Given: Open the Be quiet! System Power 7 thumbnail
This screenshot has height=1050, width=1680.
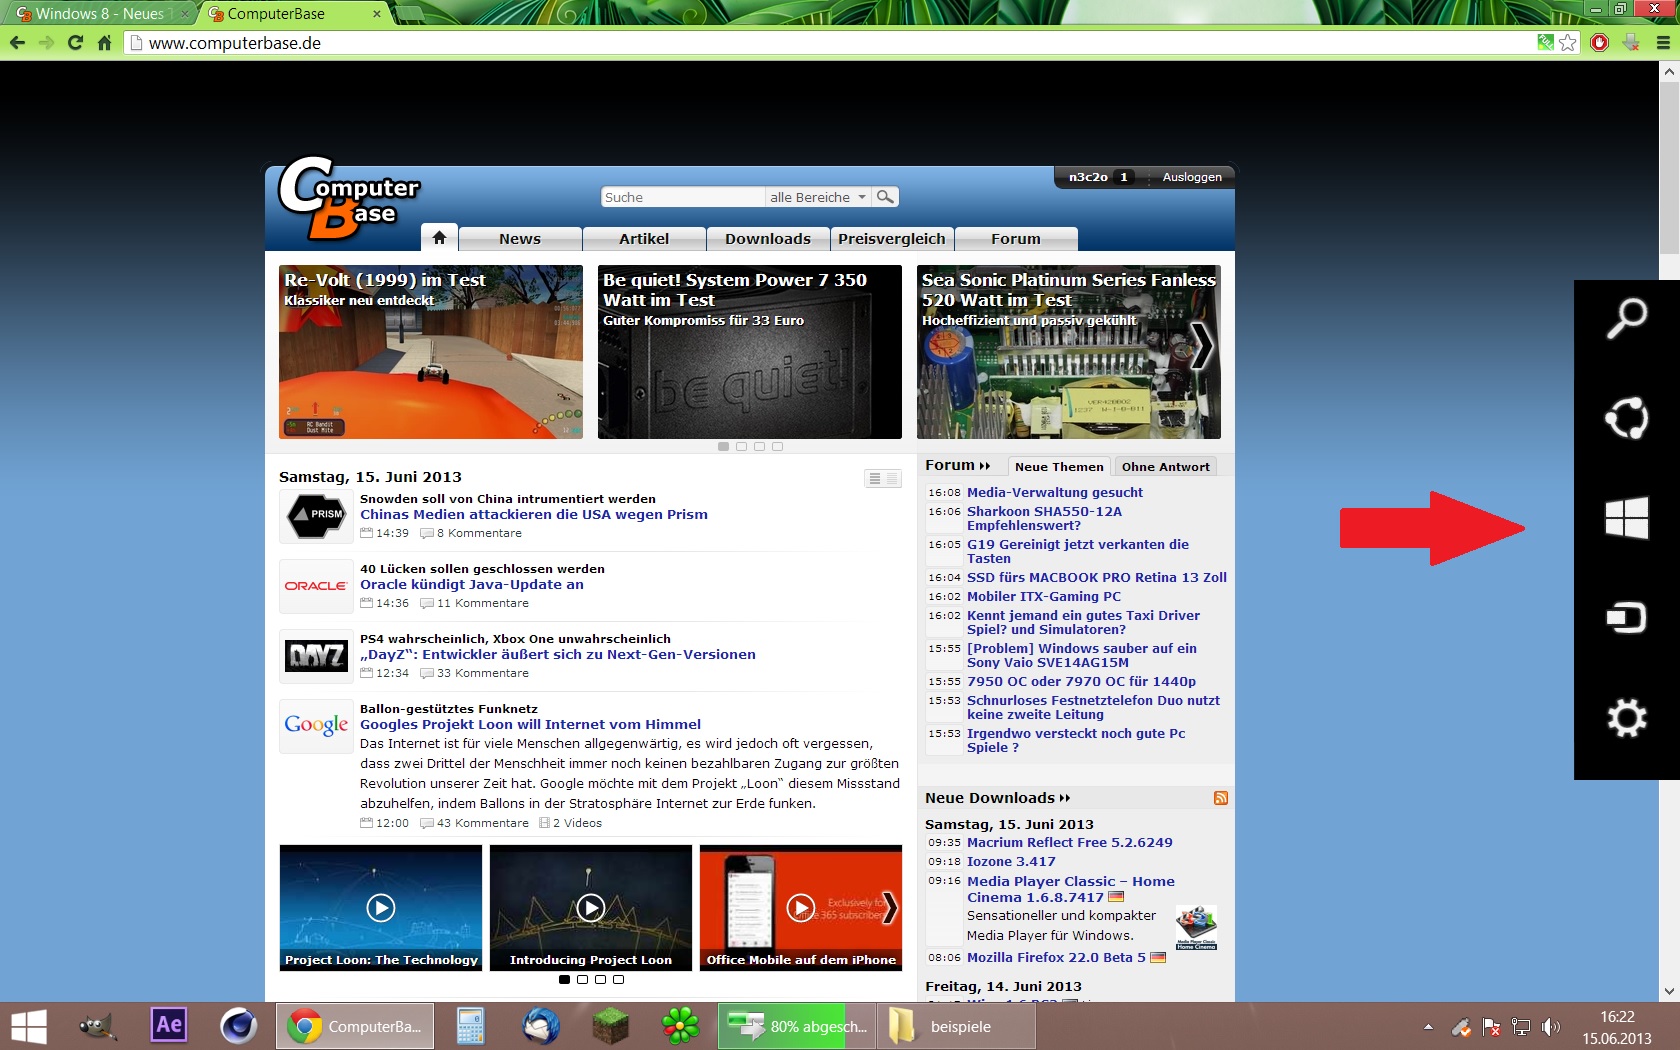Looking at the screenshot, I should (x=750, y=352).
